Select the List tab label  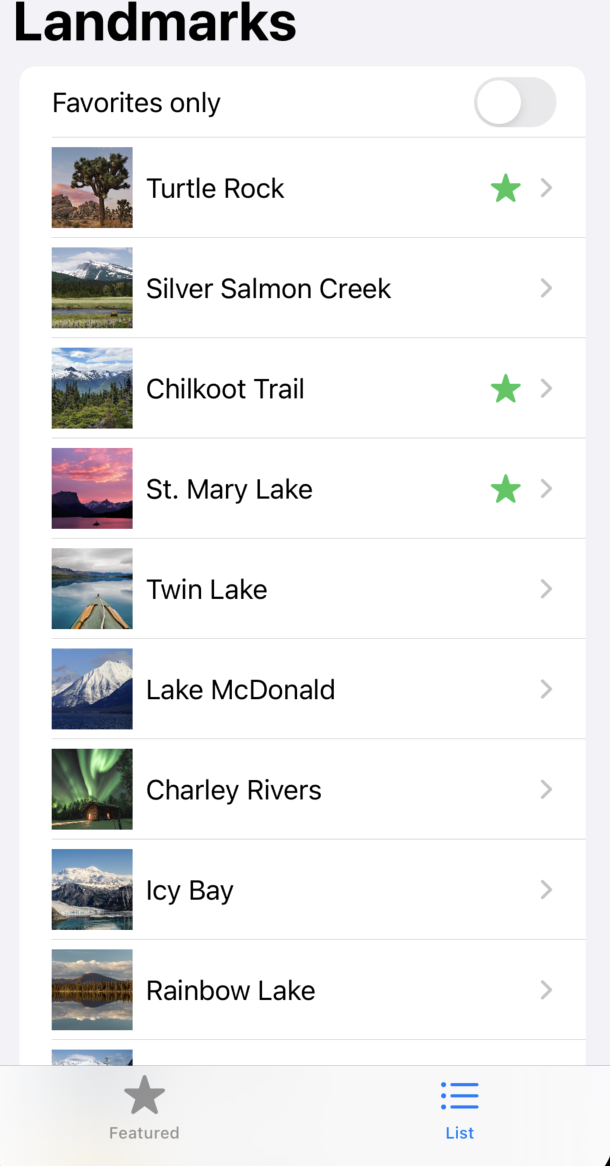pyautogui.click(x=460, y=1133)
